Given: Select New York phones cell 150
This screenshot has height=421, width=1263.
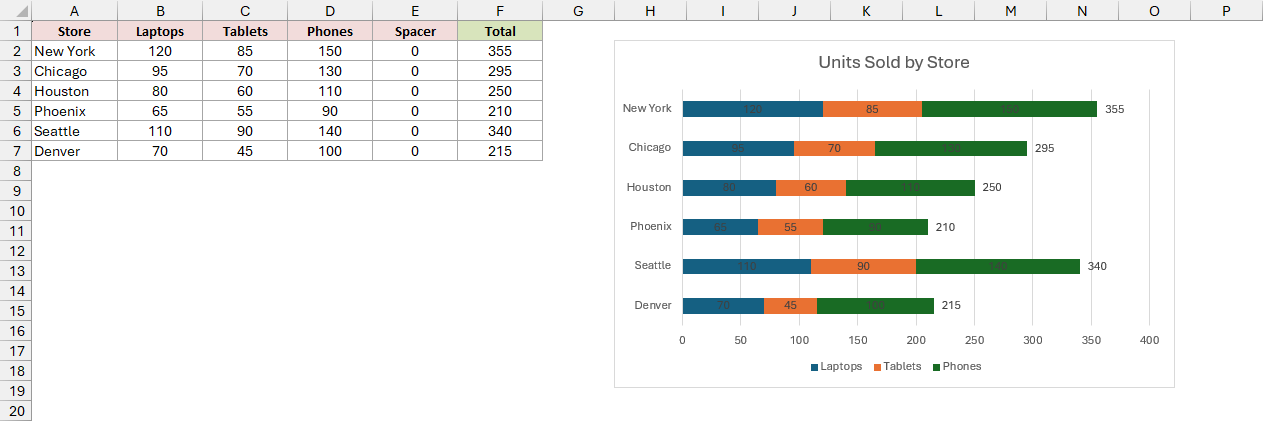Looking at the screenshot, I should coord(330,51).
